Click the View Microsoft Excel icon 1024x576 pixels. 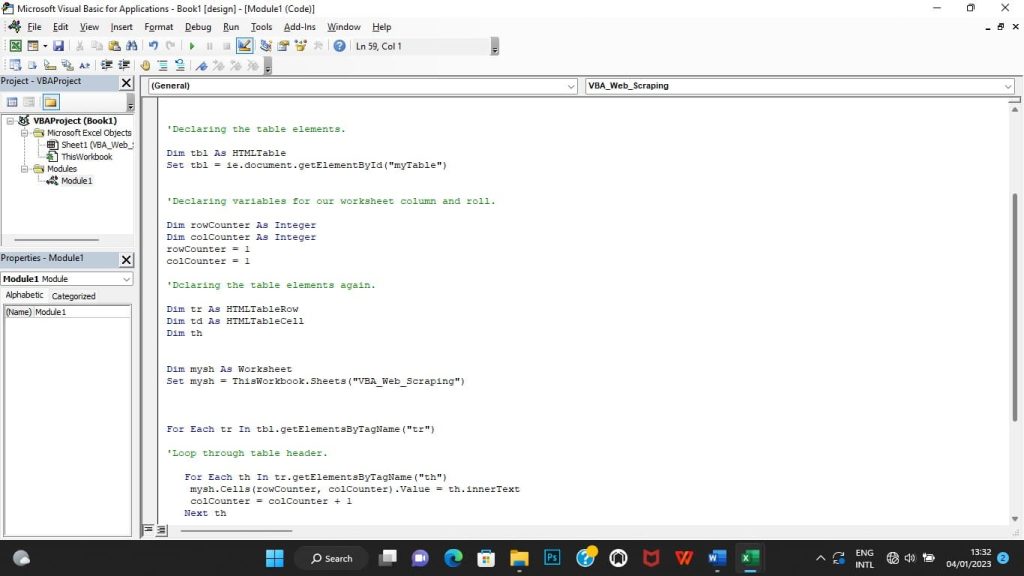point(15,46)
